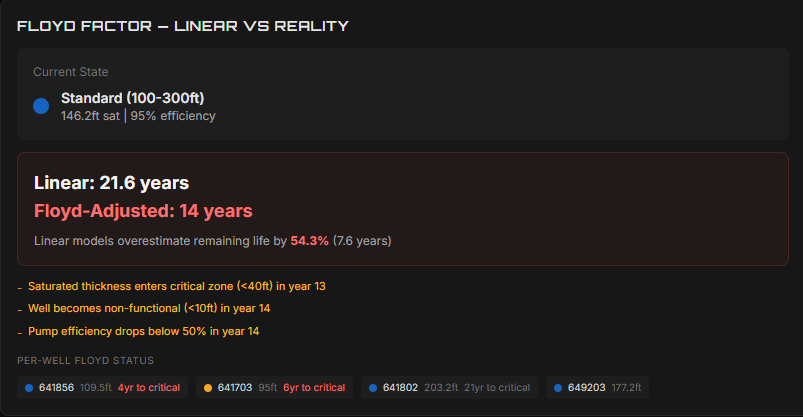
Task: Click the '4yr to critical' warning text
Action: tap(149, 388)
